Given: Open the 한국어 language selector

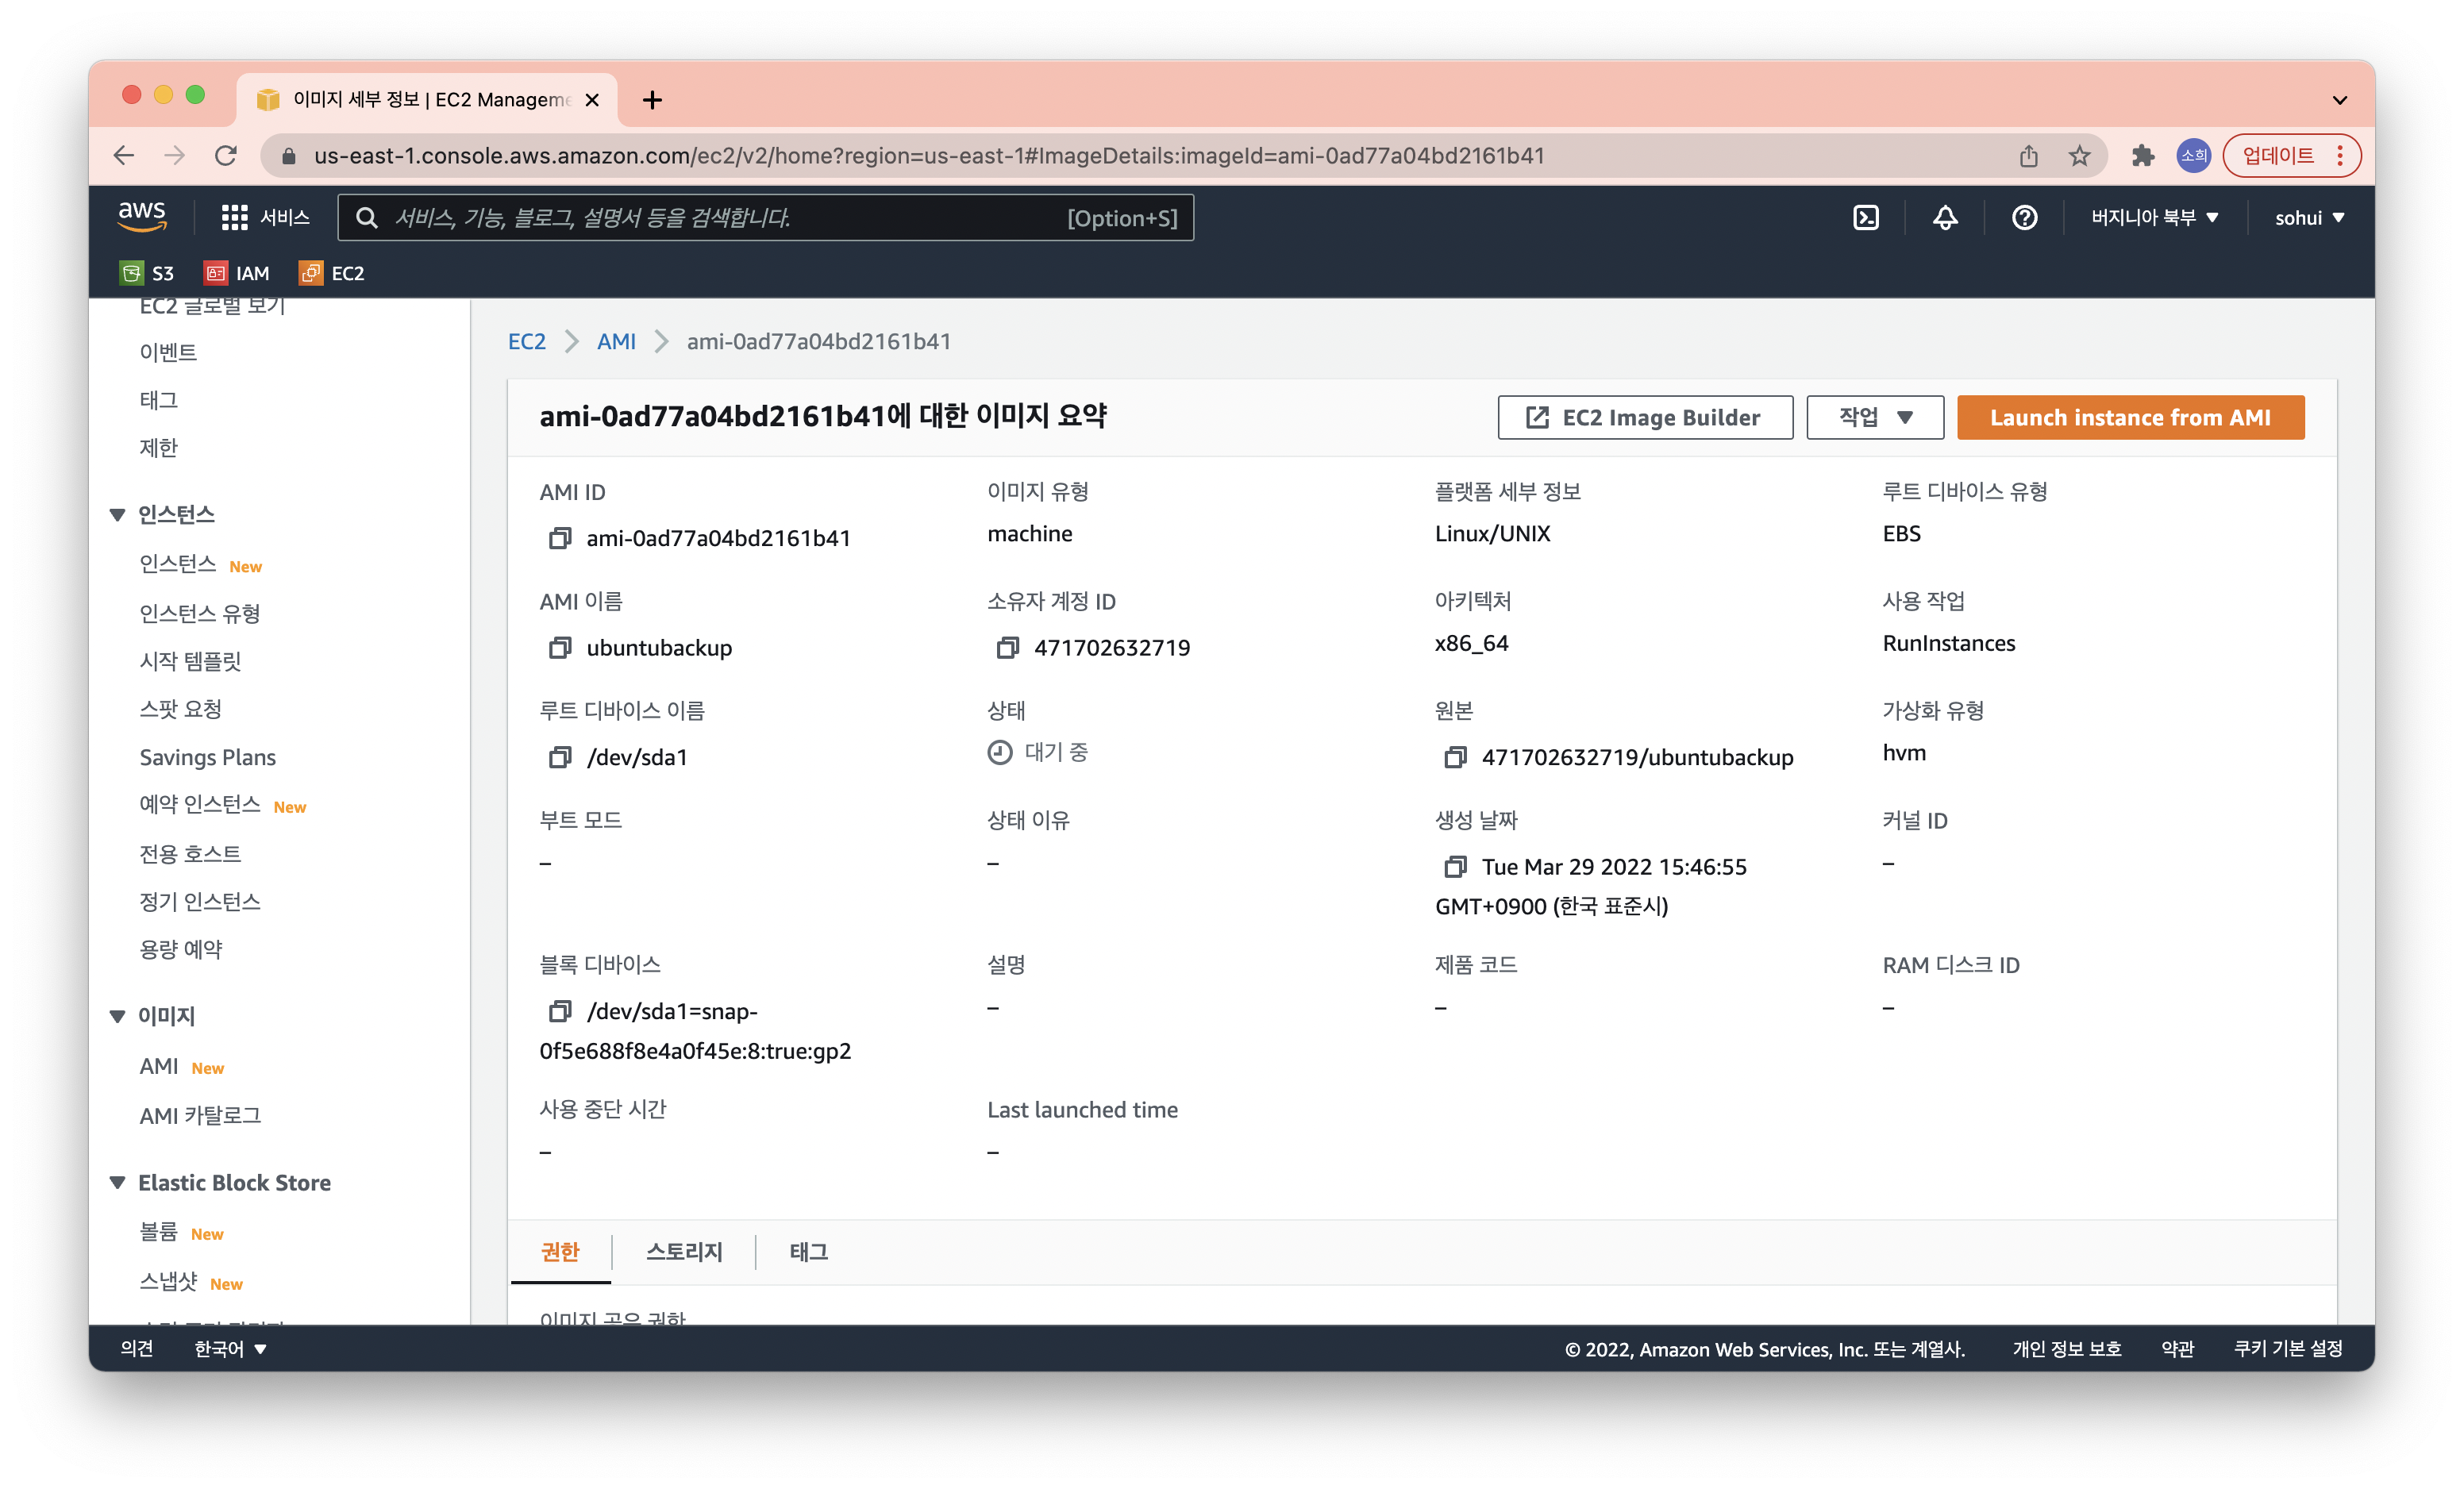Looking at the screenshot, I should (230, 1349).
